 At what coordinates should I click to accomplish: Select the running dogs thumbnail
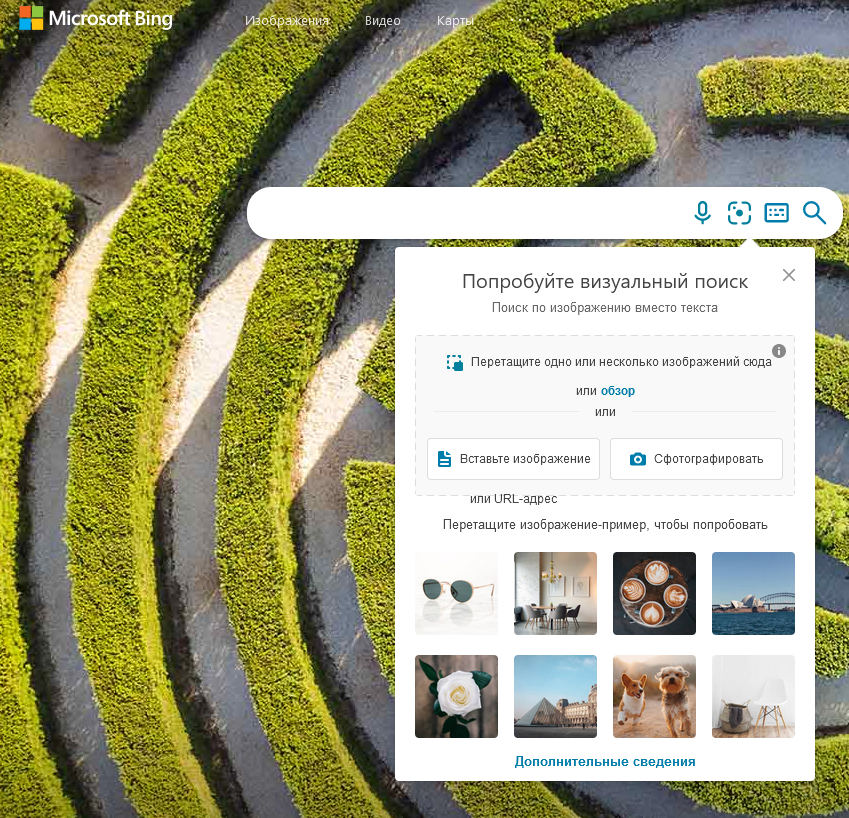click(654, 696)
